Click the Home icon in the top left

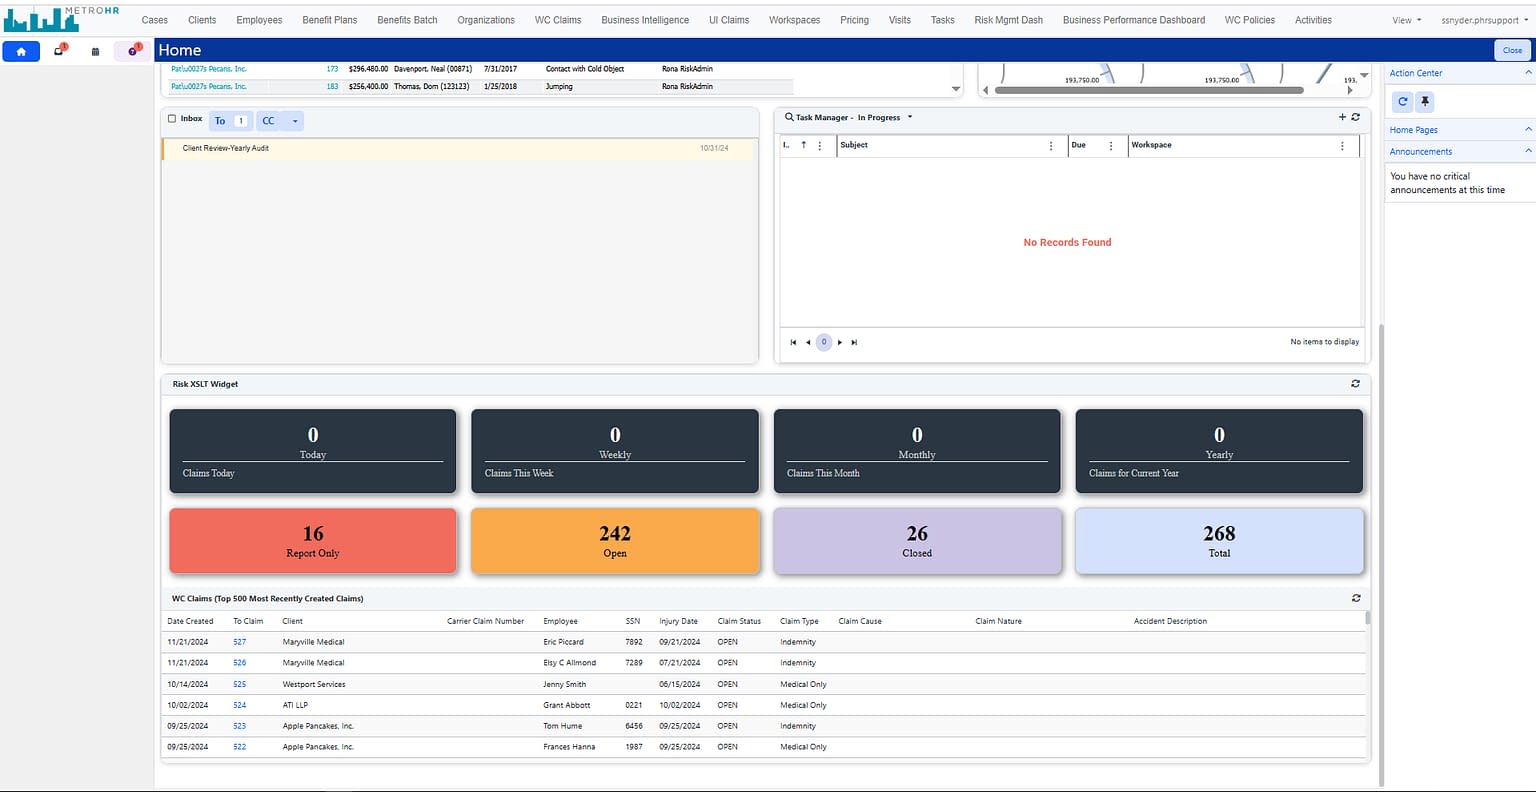[x=20, y=51]
